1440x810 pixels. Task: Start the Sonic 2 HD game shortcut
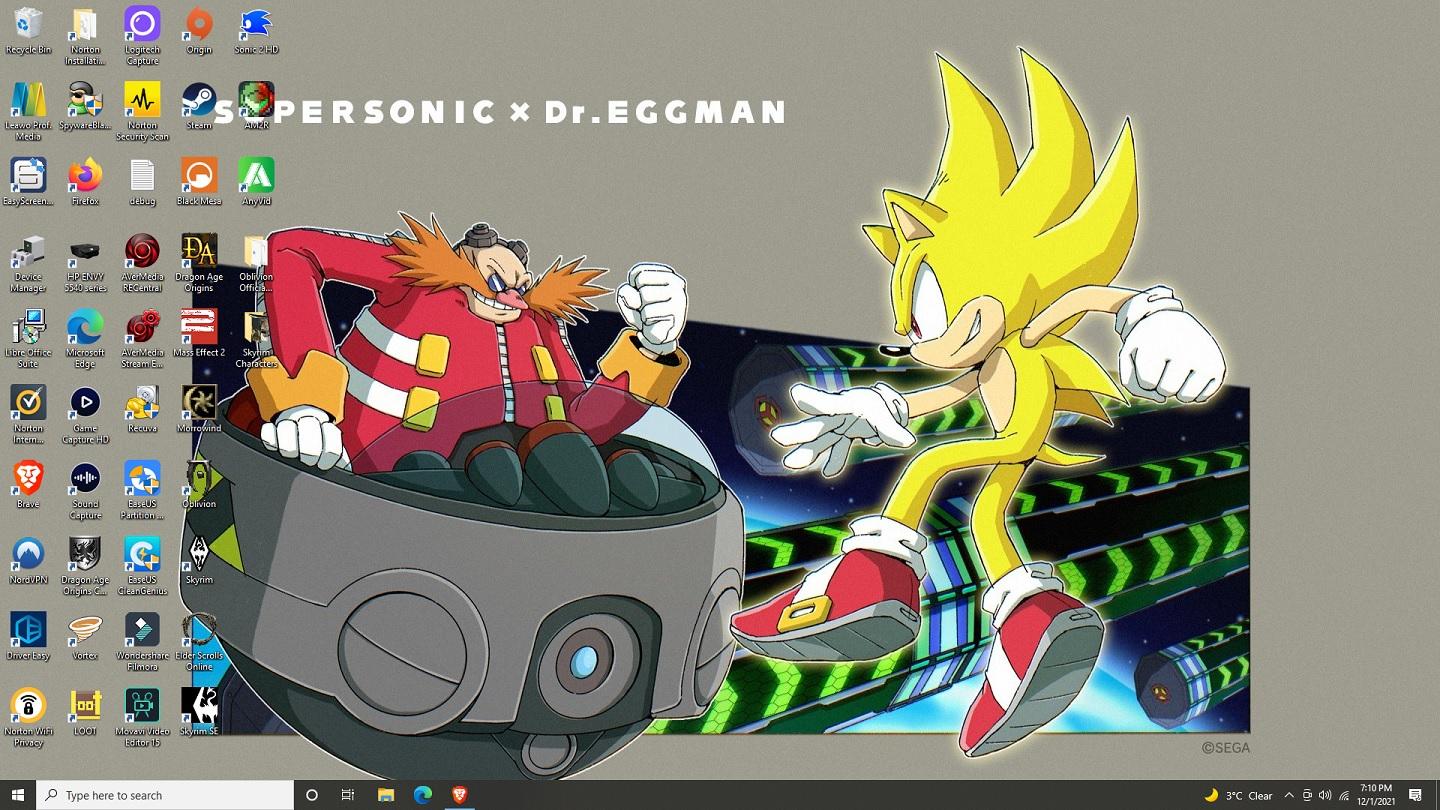pos(256,30)
